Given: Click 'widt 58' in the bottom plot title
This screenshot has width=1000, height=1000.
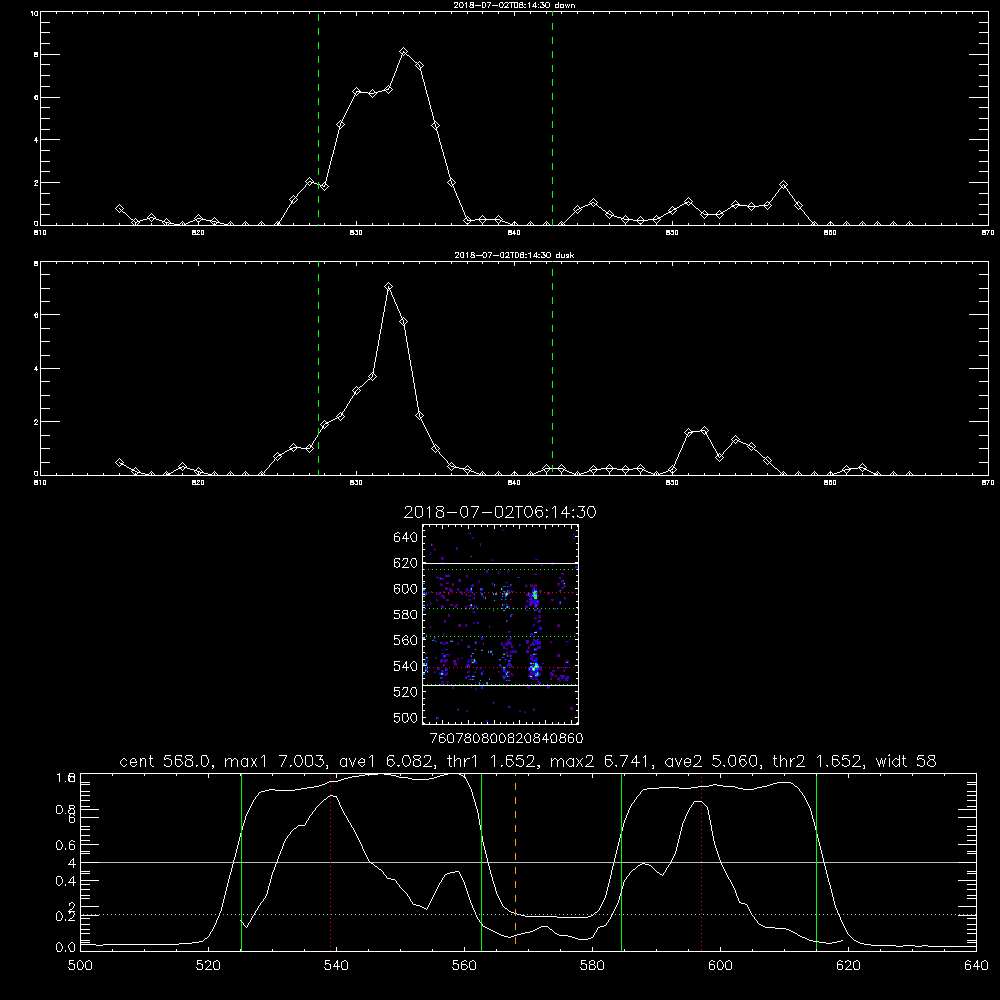Looking at the screenshot, I should 906,761.
